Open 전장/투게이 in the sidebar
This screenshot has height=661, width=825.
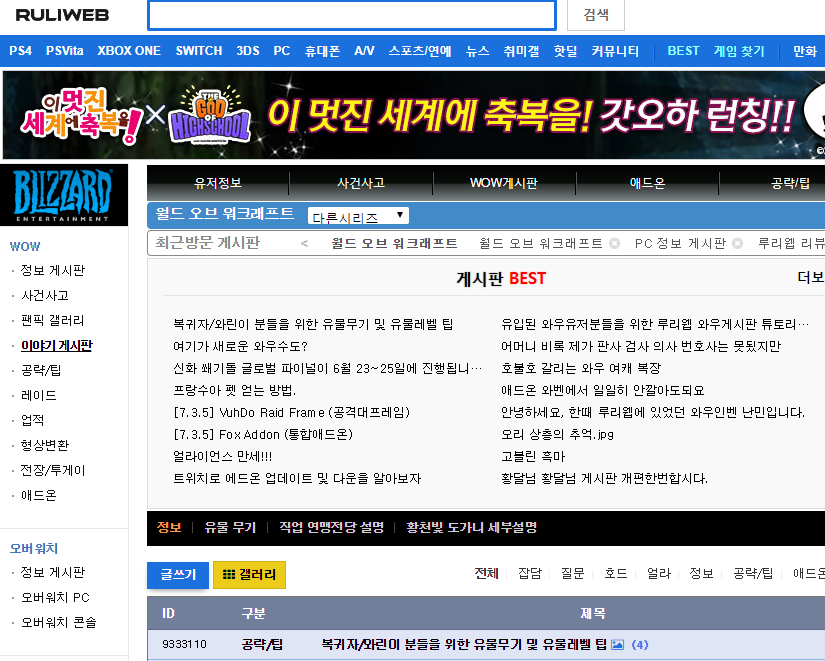(53, 470)
